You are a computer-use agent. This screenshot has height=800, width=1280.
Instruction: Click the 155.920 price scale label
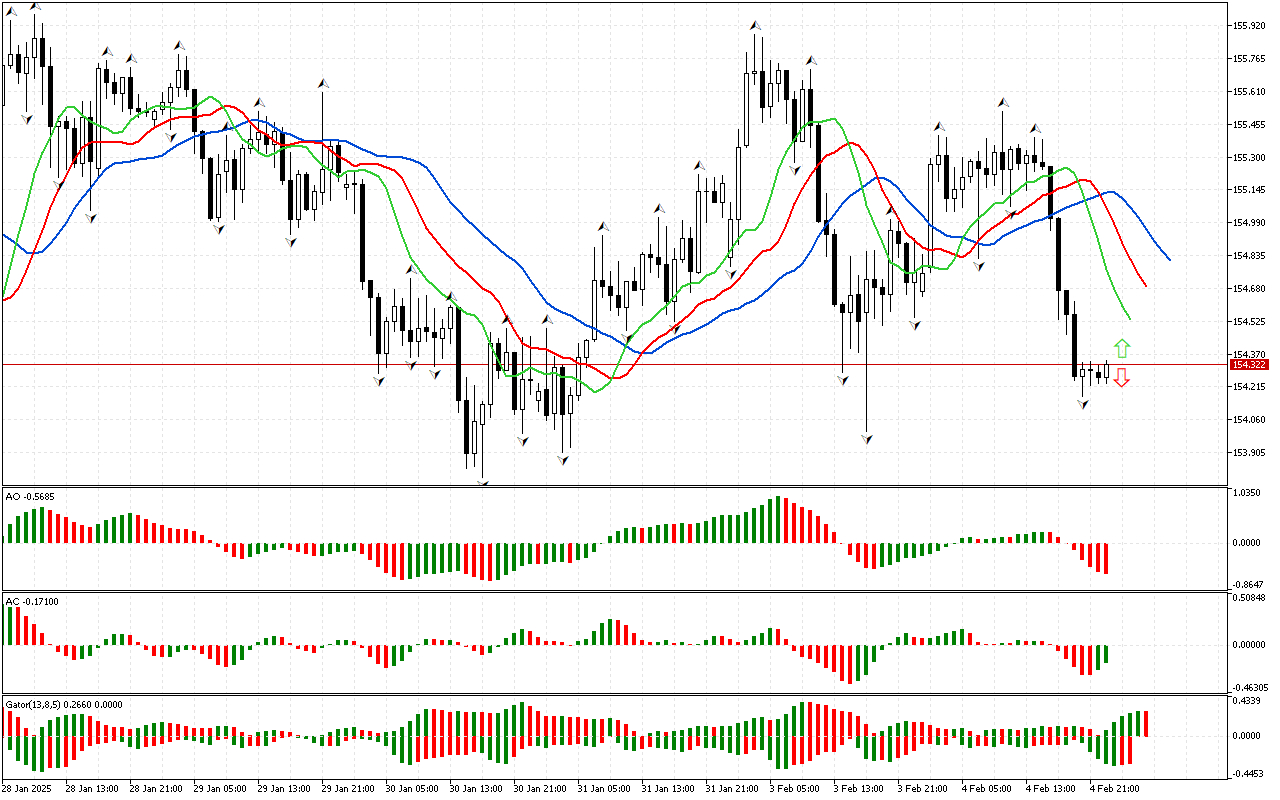1249,26
